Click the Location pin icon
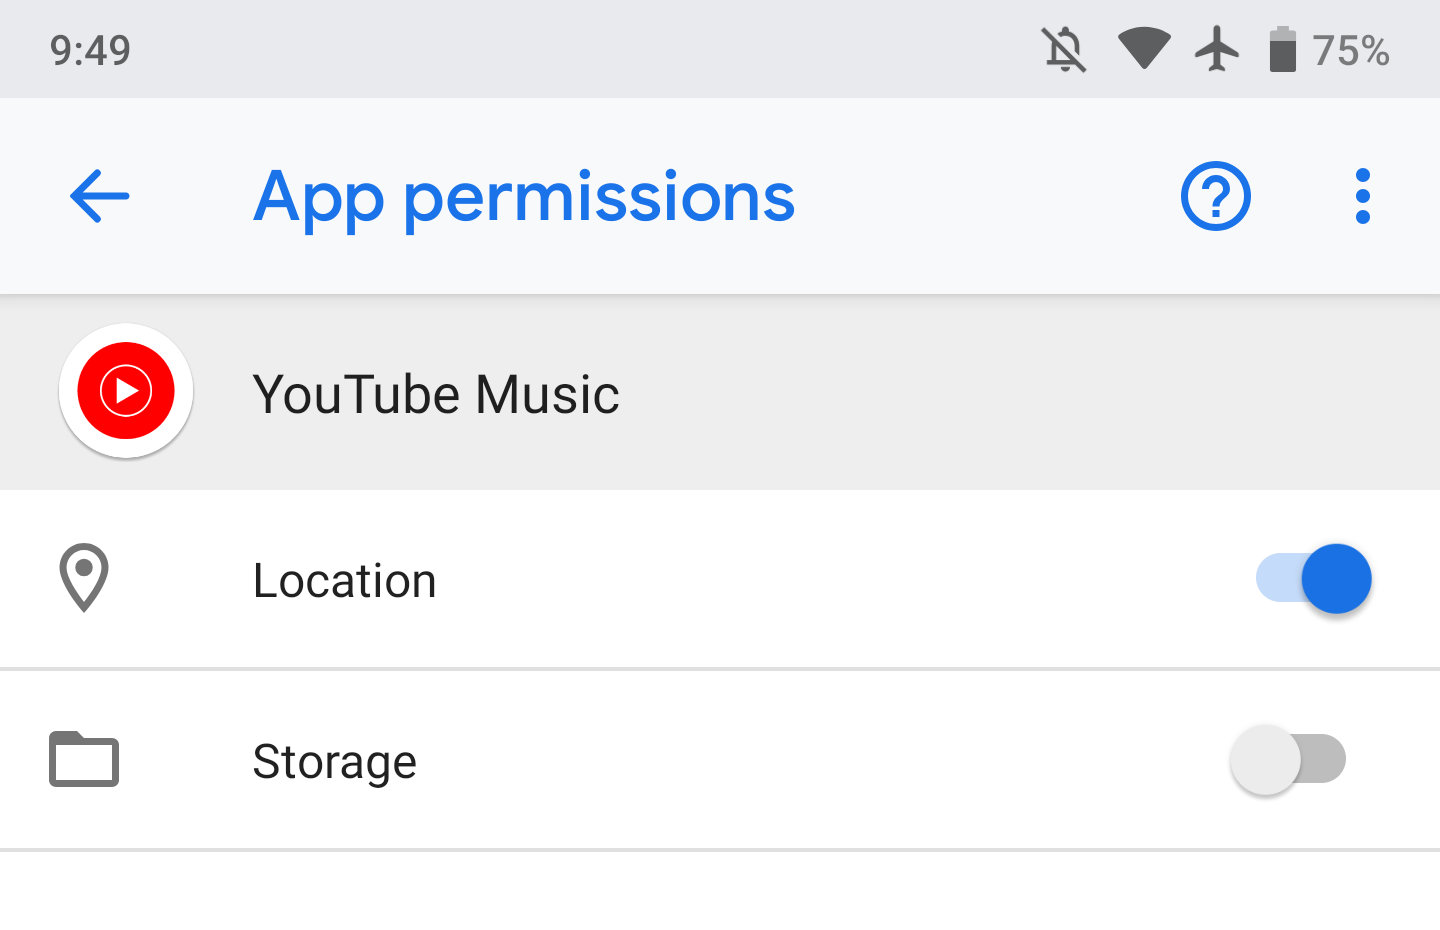Screen dimensions: 1440x930 84,578
